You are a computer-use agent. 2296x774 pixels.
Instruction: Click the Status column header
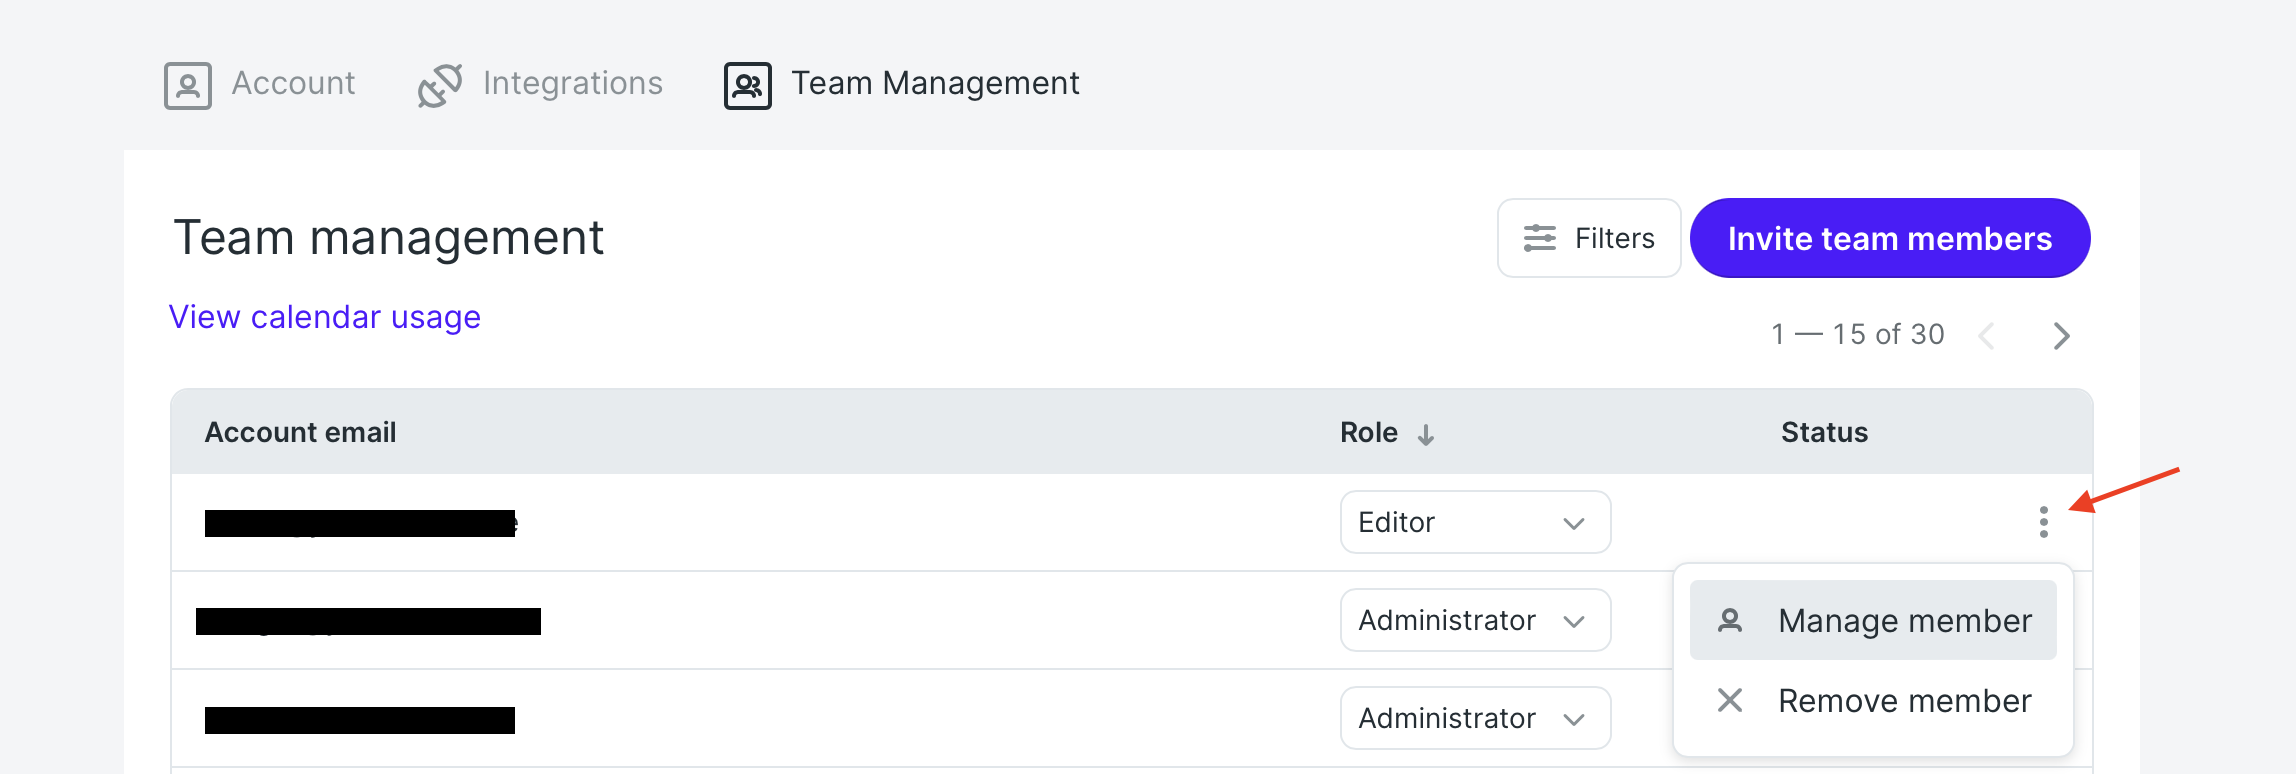click(1824, 432)
